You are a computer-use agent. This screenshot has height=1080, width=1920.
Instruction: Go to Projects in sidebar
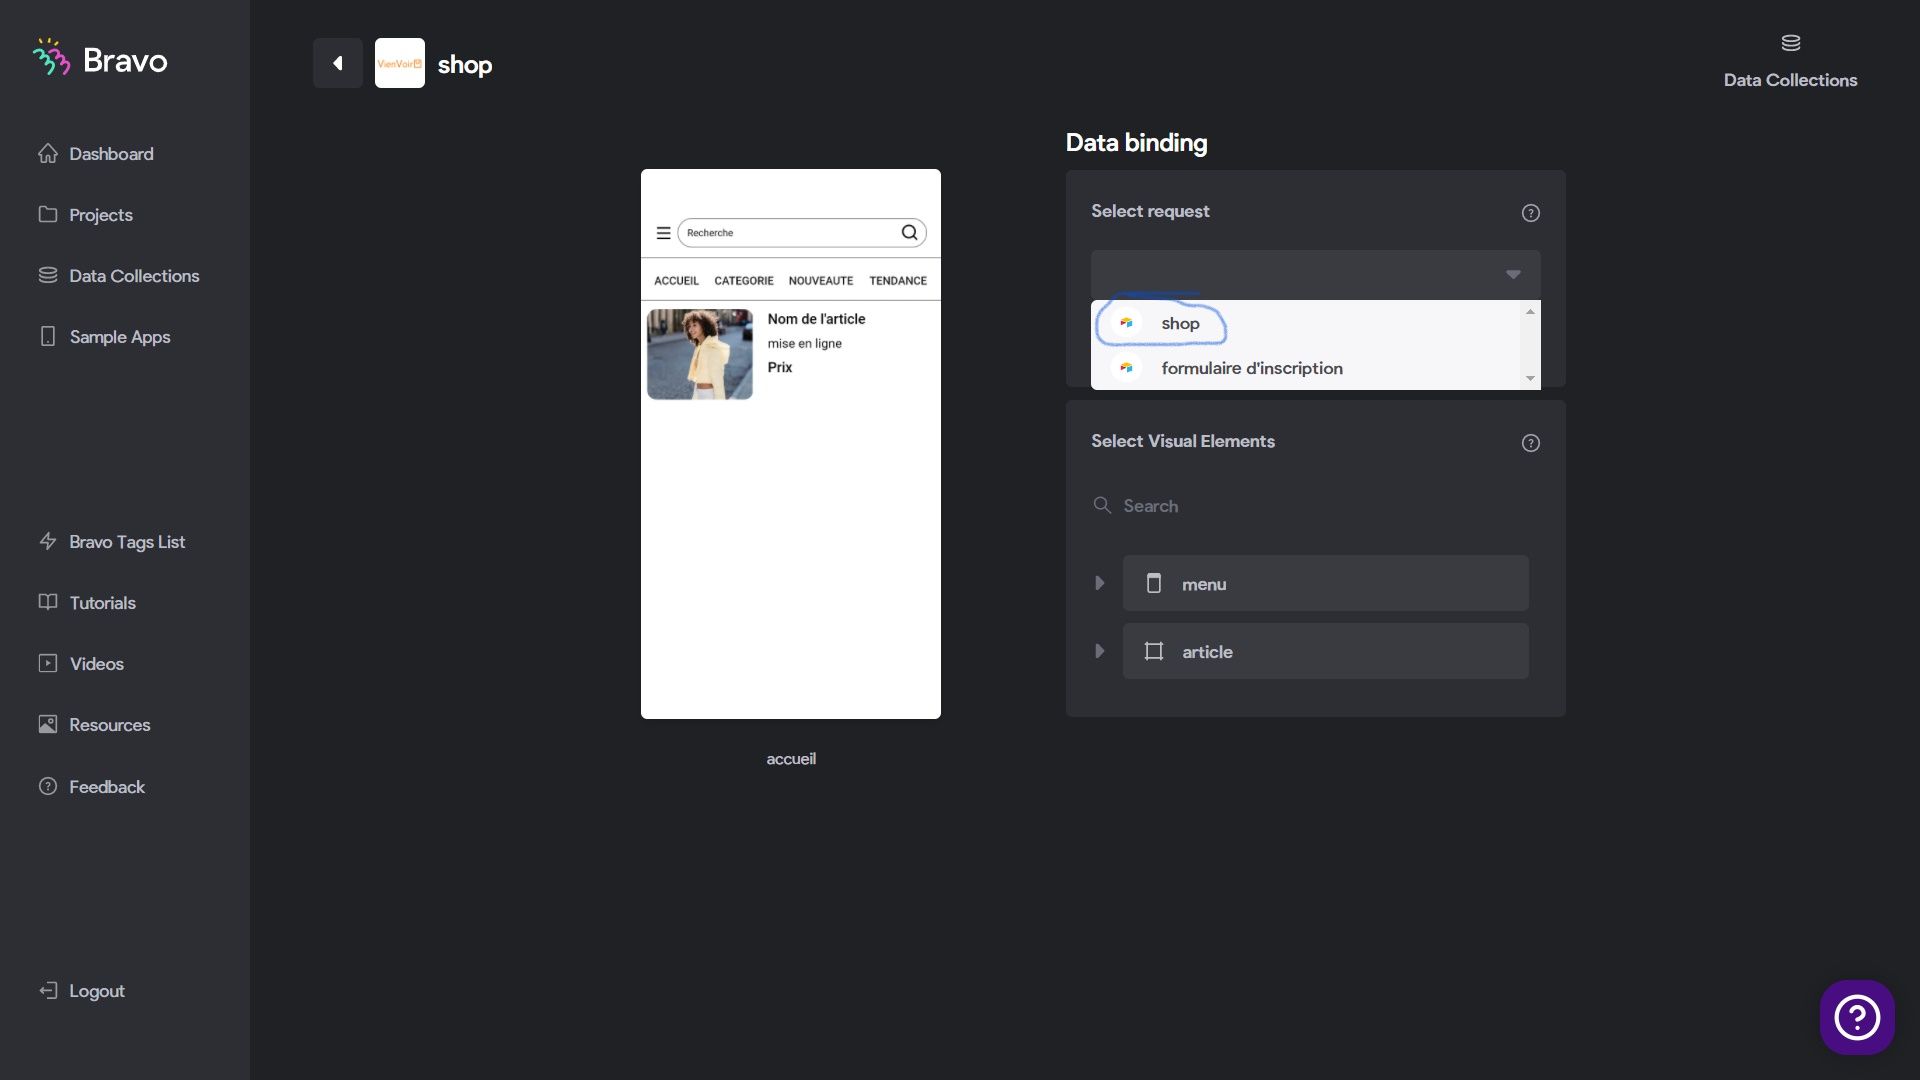[x=85, y=215]
